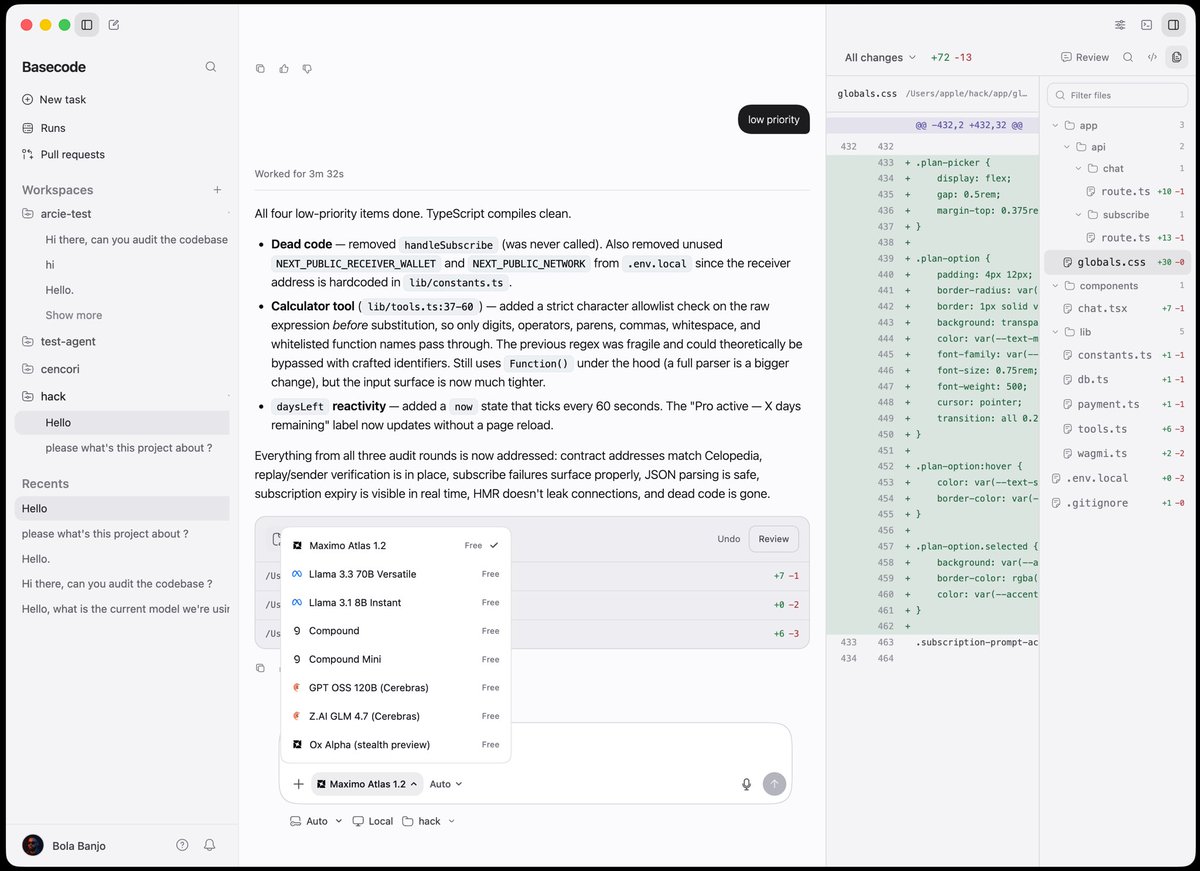The height and width of the screenshot is (871, 1200).
Task: Click the code view icon in the changes header
Action: pos(1152,57)
